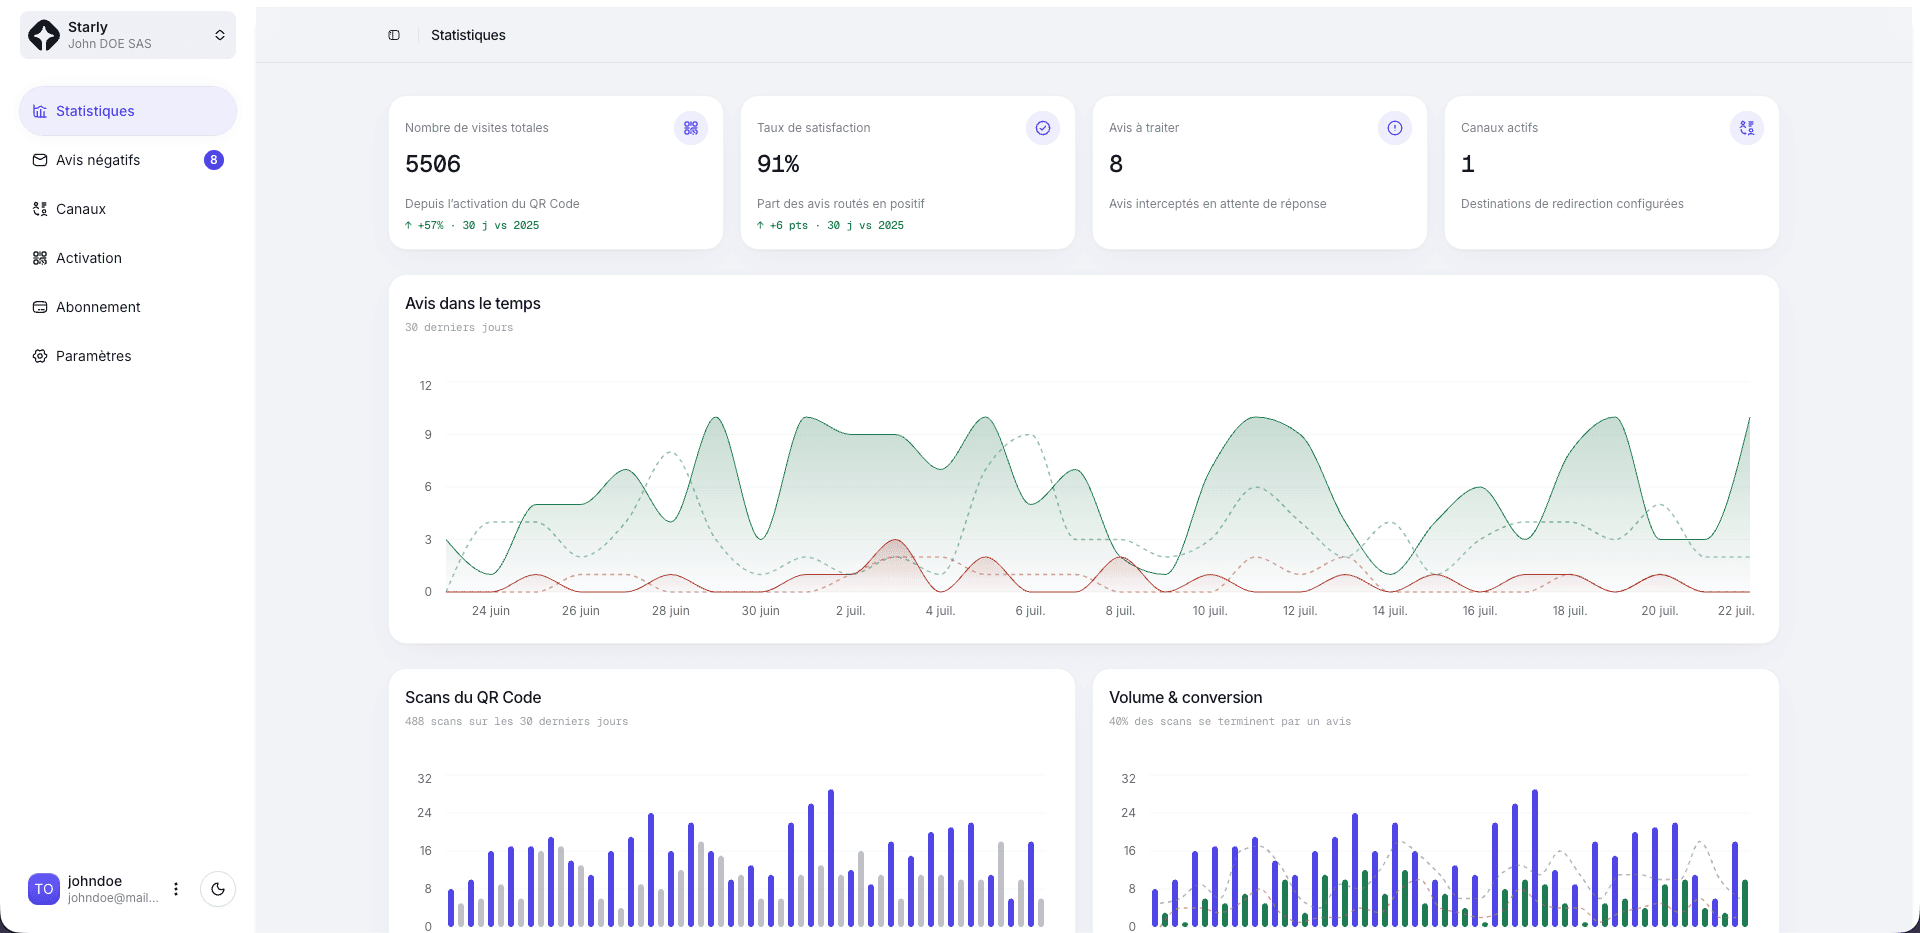Click the 22 juil. axis label
Image resolution: width=1920 pixels, height=933 pixels.
click(x=1736, y=611)
